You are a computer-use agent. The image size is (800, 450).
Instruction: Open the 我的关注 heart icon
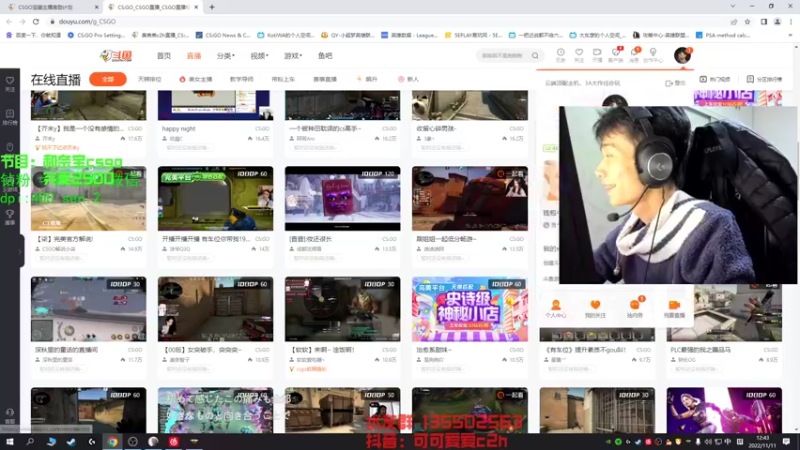(x=595, y=309)
